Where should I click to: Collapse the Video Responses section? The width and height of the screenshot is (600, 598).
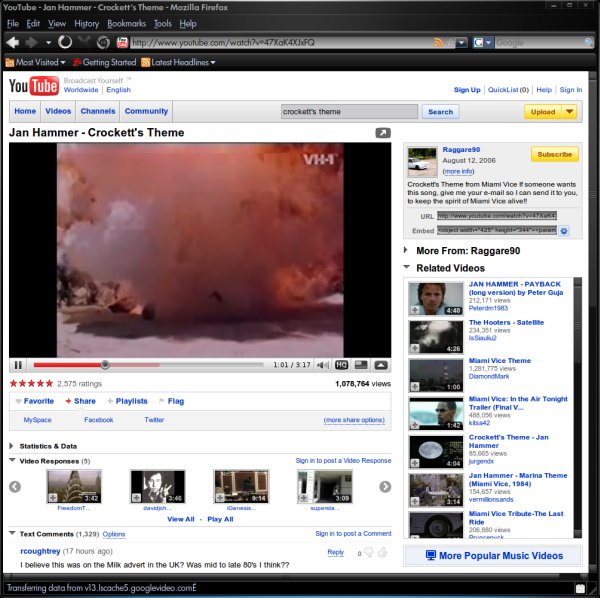(x=12, y=460)
